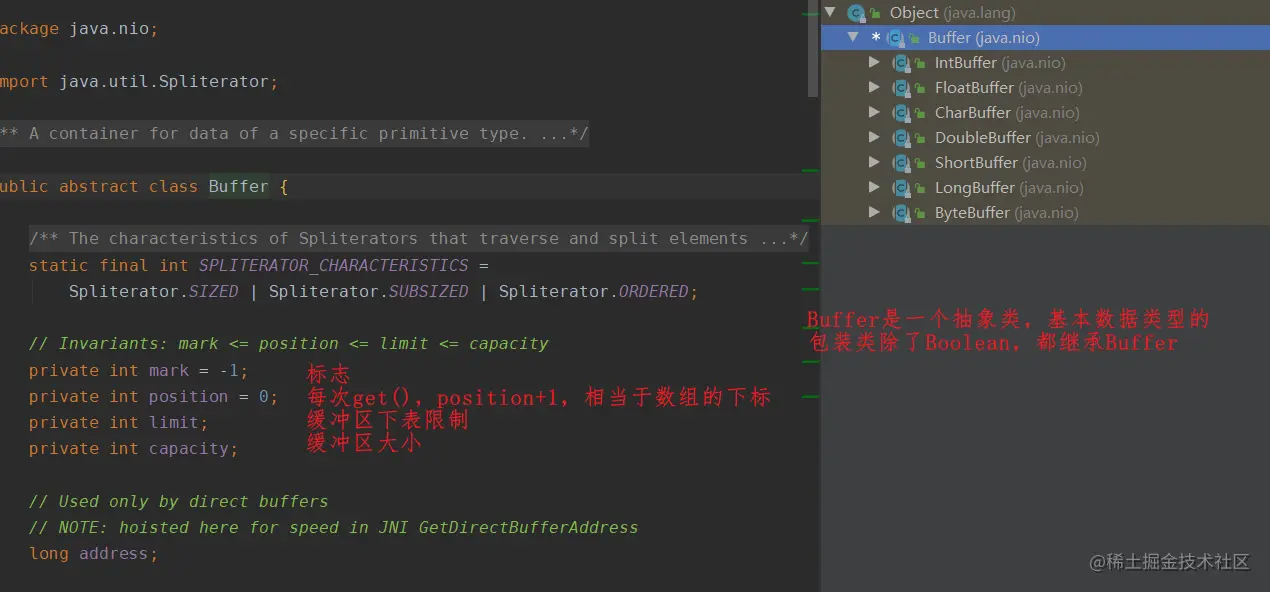This screenshot has width=1270, height=592.
Task: Click the field name in "private int position = 0"
Action: point(189,397)
